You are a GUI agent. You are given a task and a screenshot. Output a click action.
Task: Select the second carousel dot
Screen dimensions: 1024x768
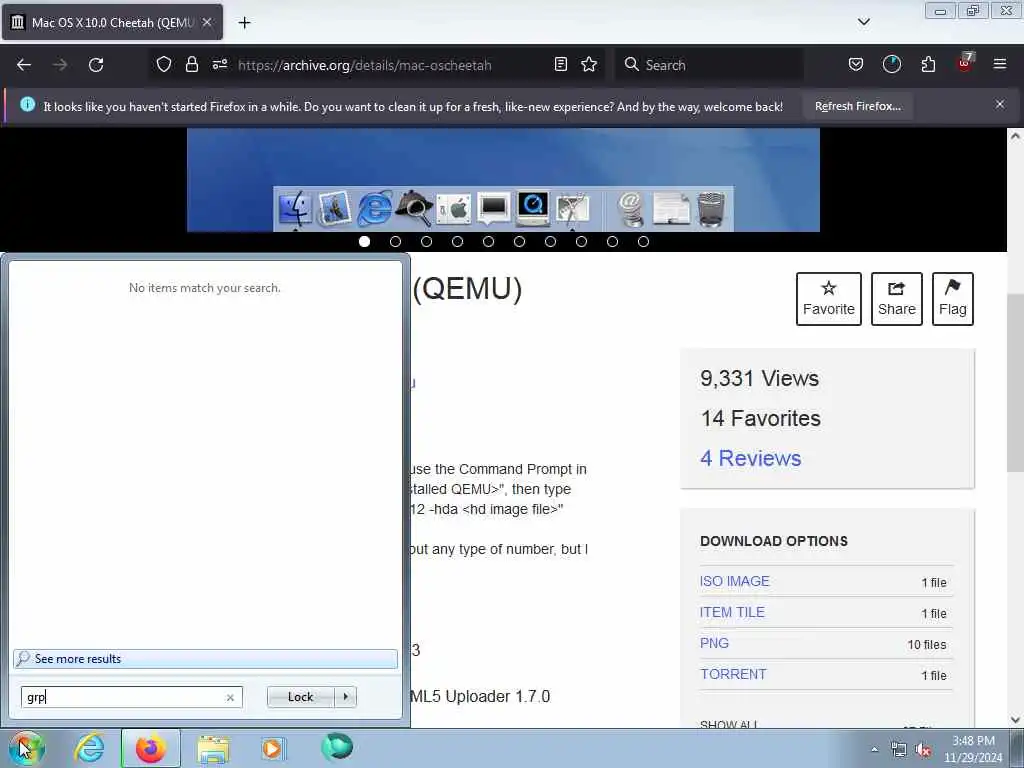click(x=395, y=242)
